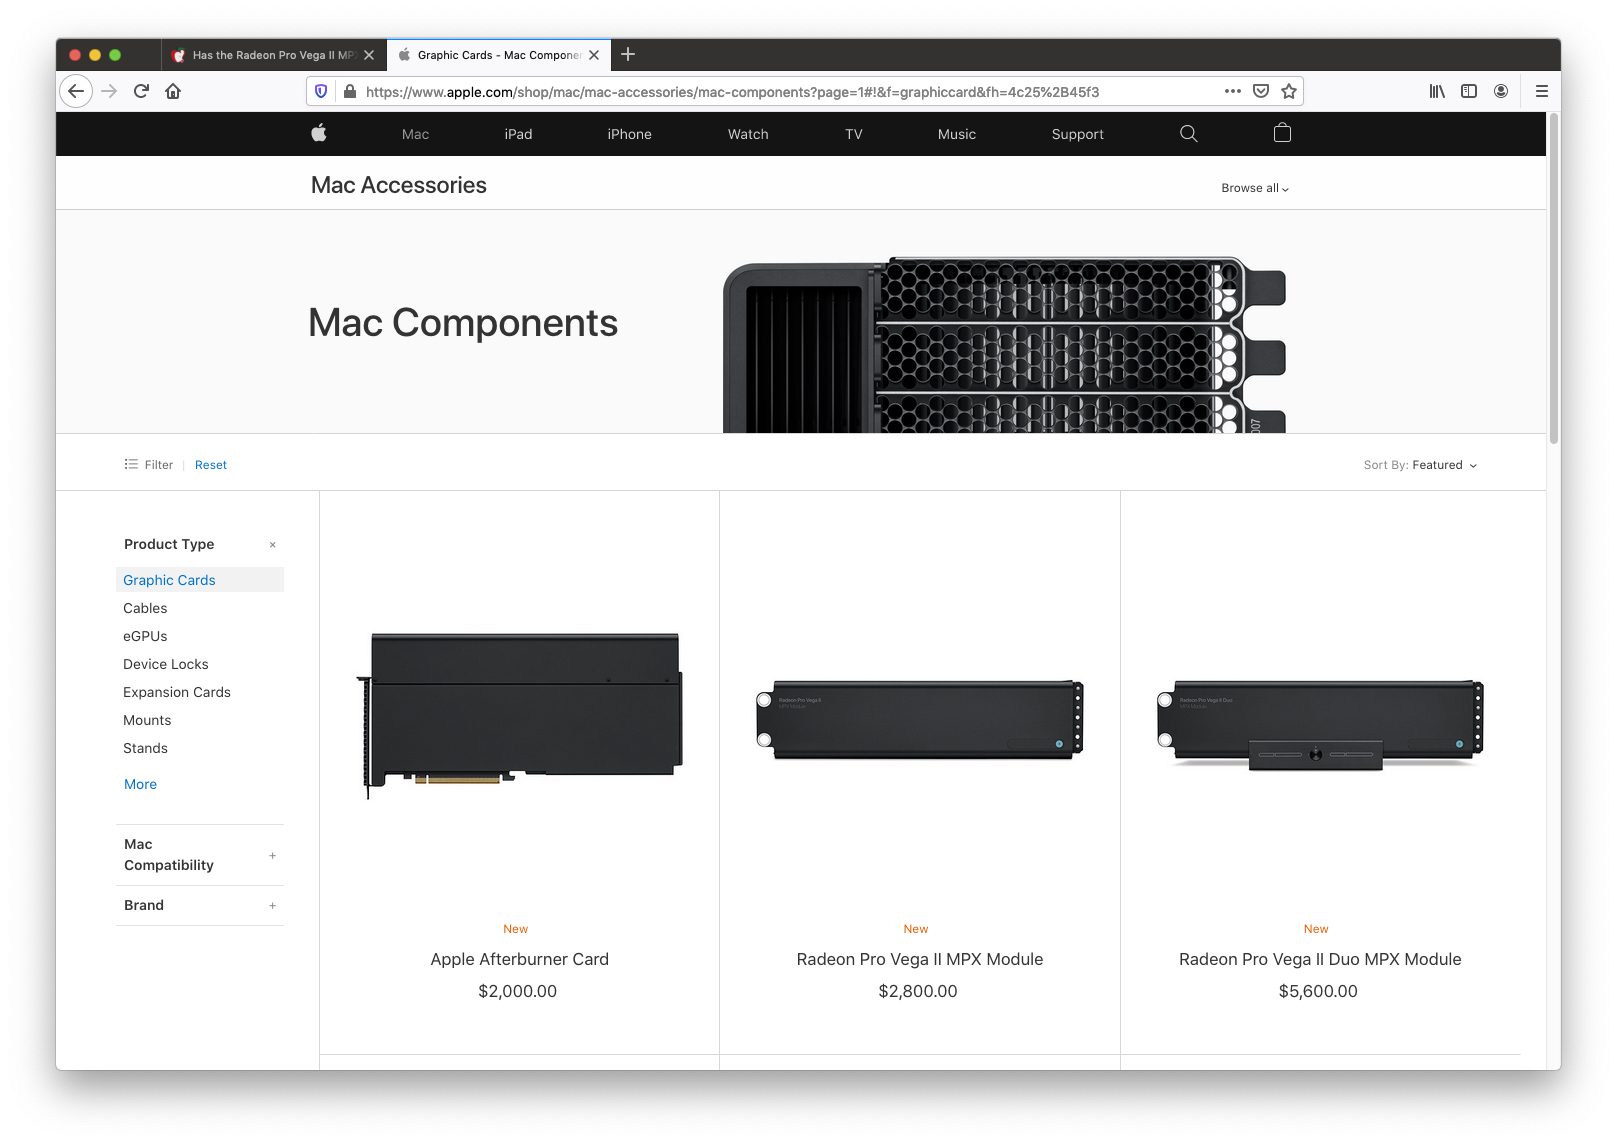Reload the current page

pyautogui.click(x=141, y=91)
